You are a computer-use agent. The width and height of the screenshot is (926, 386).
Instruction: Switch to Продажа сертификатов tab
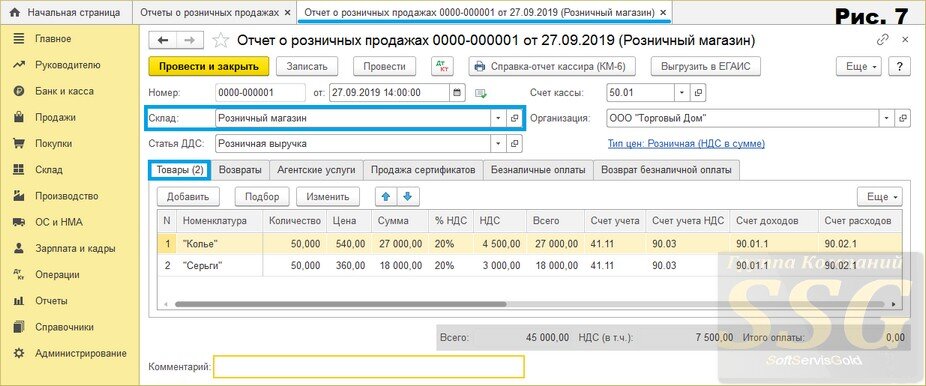[x=423, y=170]
